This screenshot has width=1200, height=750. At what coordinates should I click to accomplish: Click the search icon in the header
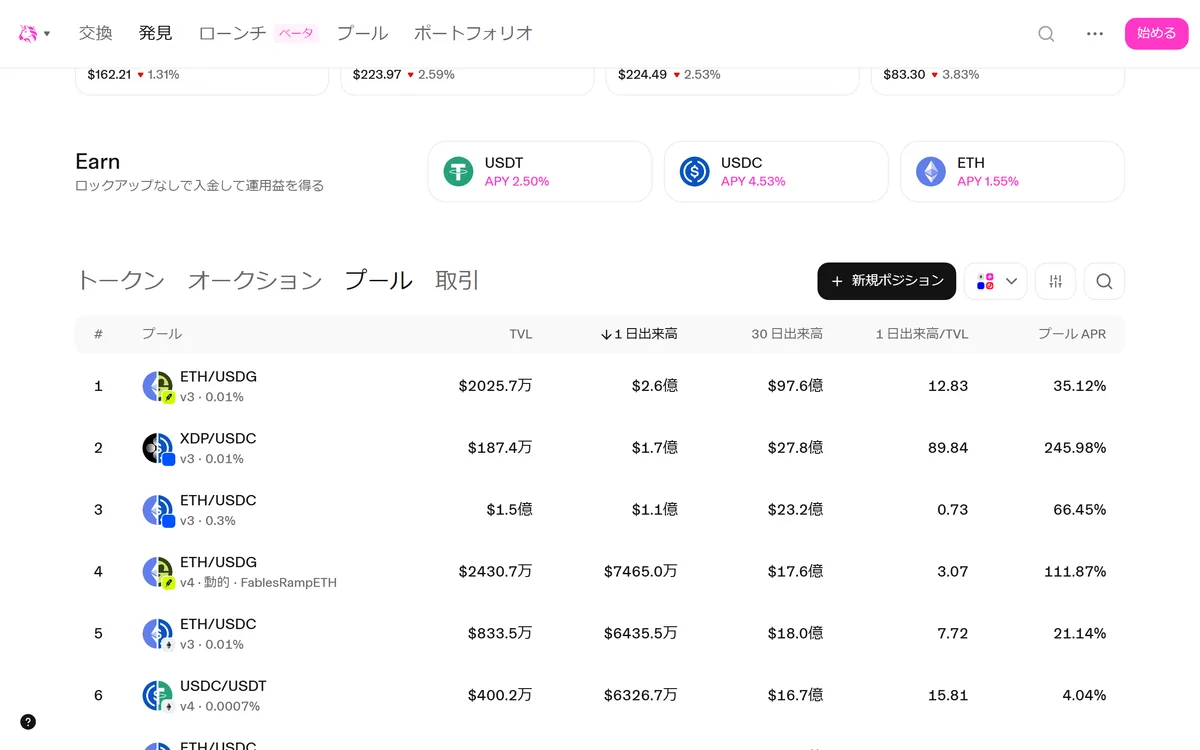pos(1046,33)
